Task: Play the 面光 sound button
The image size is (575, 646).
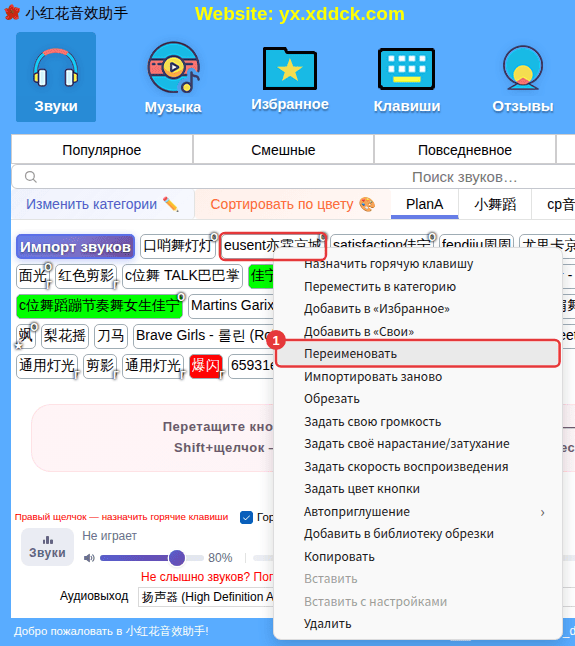Action: click(x=33, y=276)
